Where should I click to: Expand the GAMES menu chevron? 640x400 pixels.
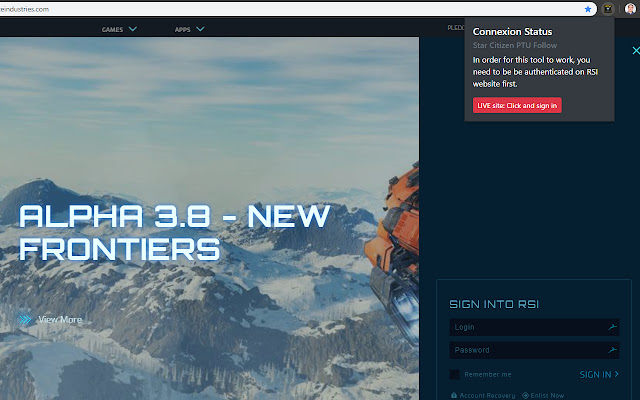click(133, 29)
